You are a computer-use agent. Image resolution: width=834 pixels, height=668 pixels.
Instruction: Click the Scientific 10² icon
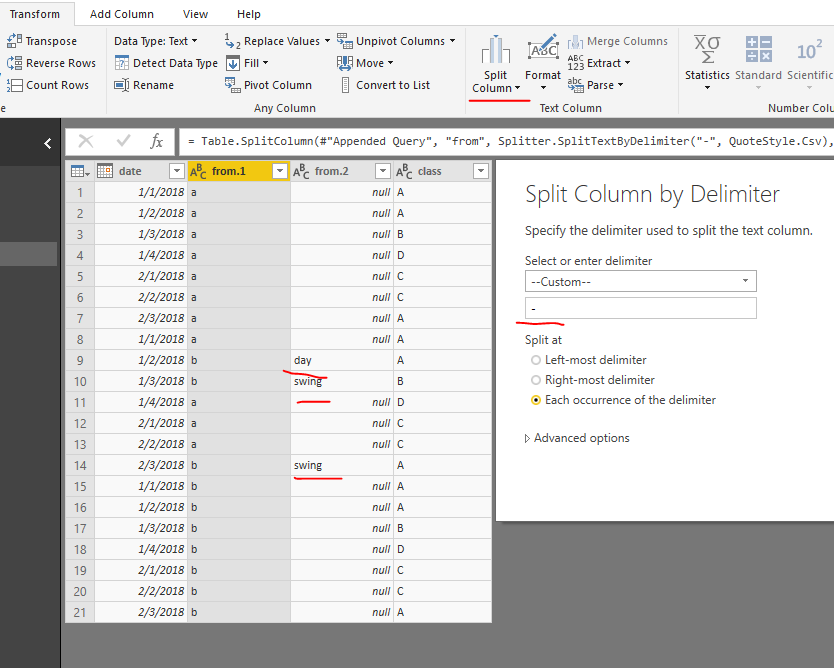(809, 51)
